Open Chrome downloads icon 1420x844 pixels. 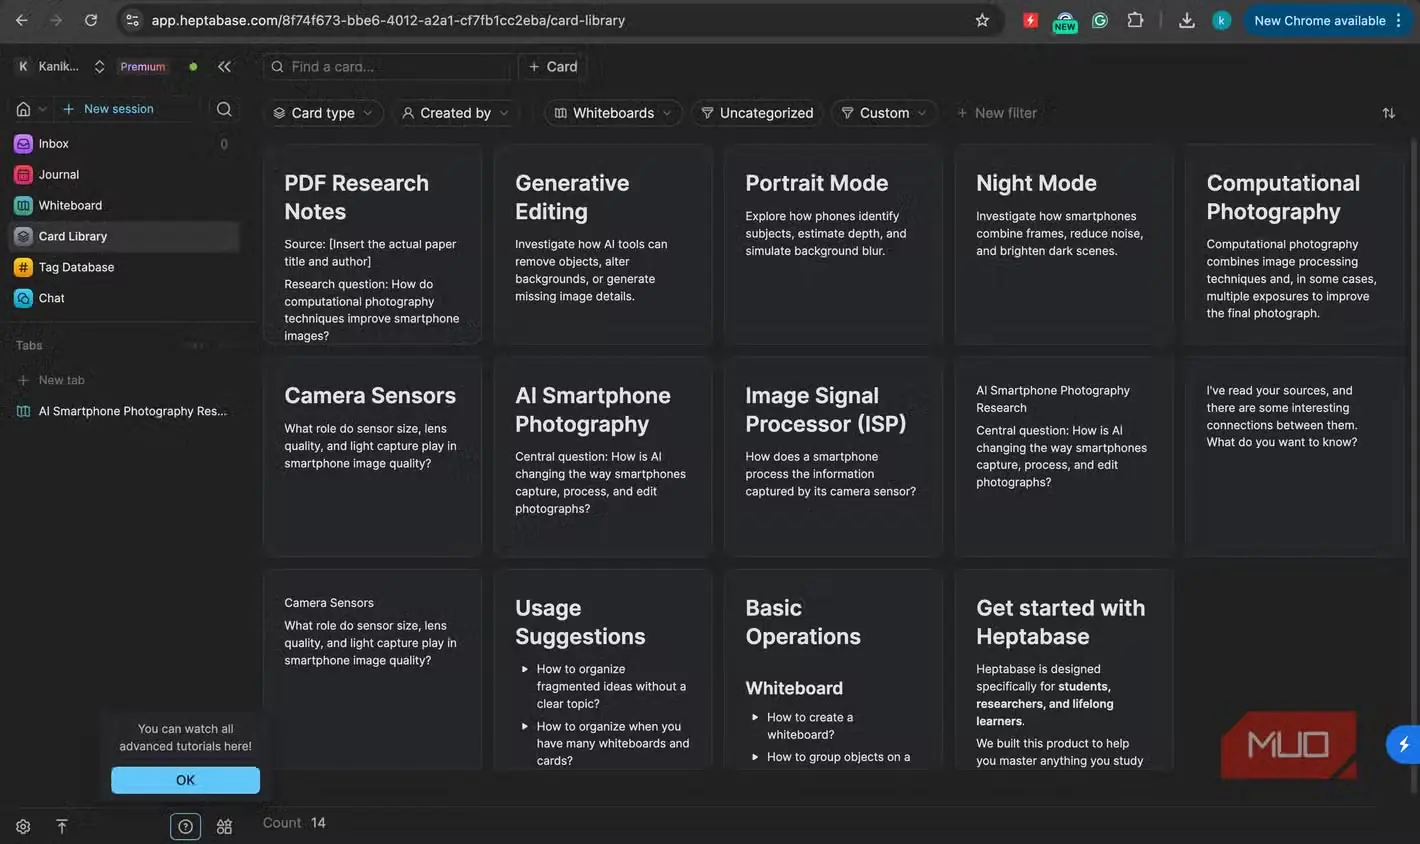point(1187,20)
